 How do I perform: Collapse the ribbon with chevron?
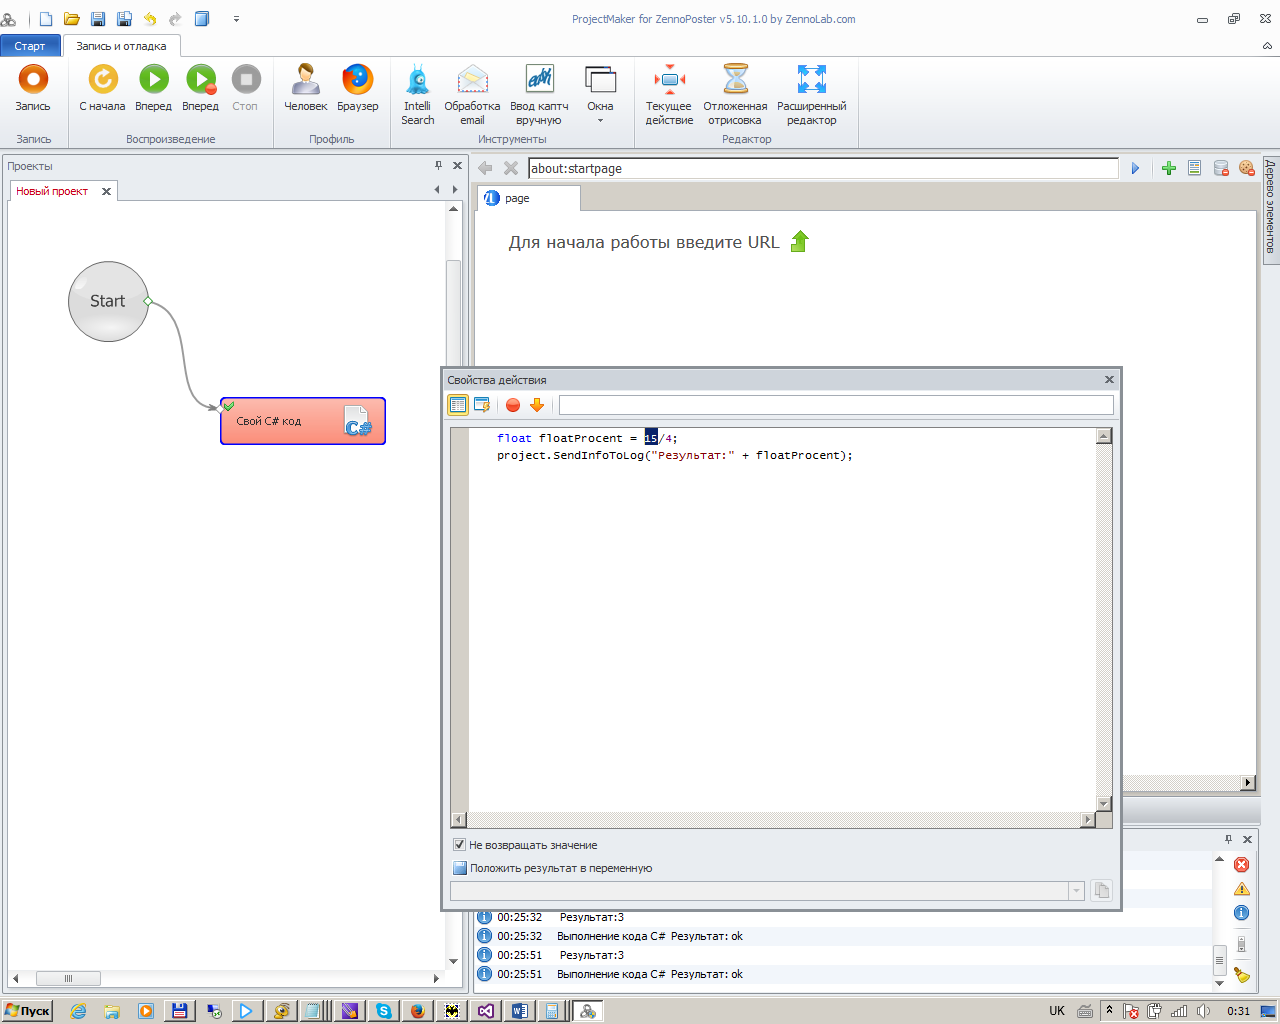tap(1267, 46)
